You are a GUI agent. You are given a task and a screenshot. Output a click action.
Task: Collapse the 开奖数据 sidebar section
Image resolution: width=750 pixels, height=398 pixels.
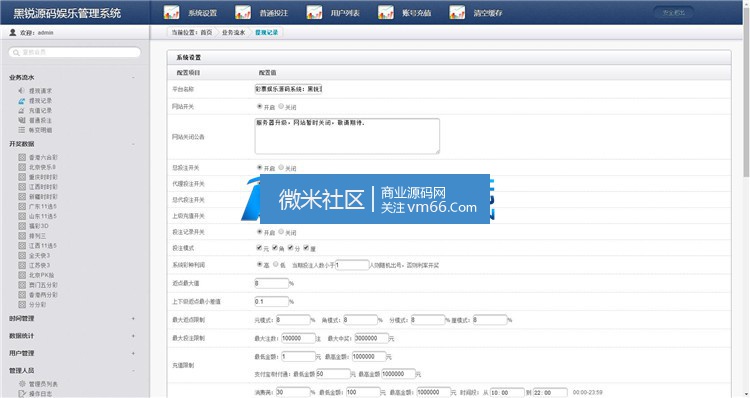[133, 144]
